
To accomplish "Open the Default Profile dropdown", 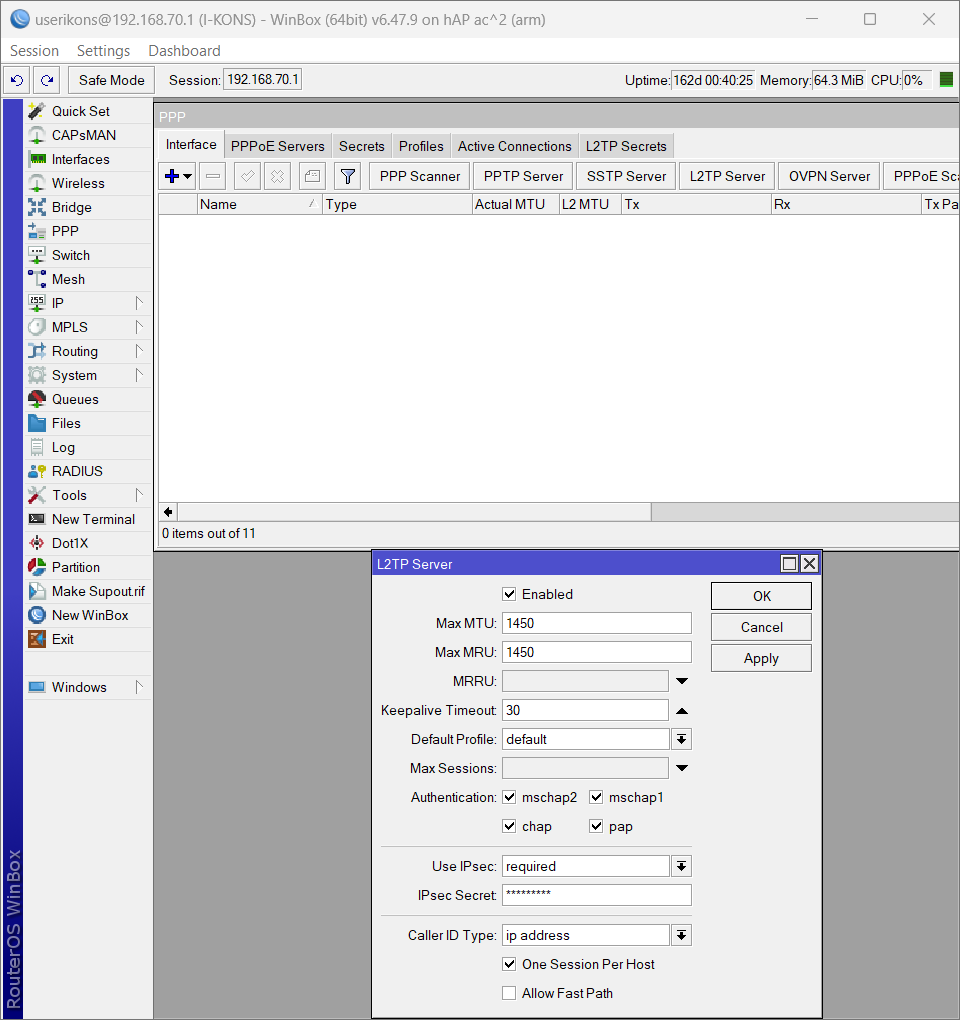I will (x=681, y=739).
